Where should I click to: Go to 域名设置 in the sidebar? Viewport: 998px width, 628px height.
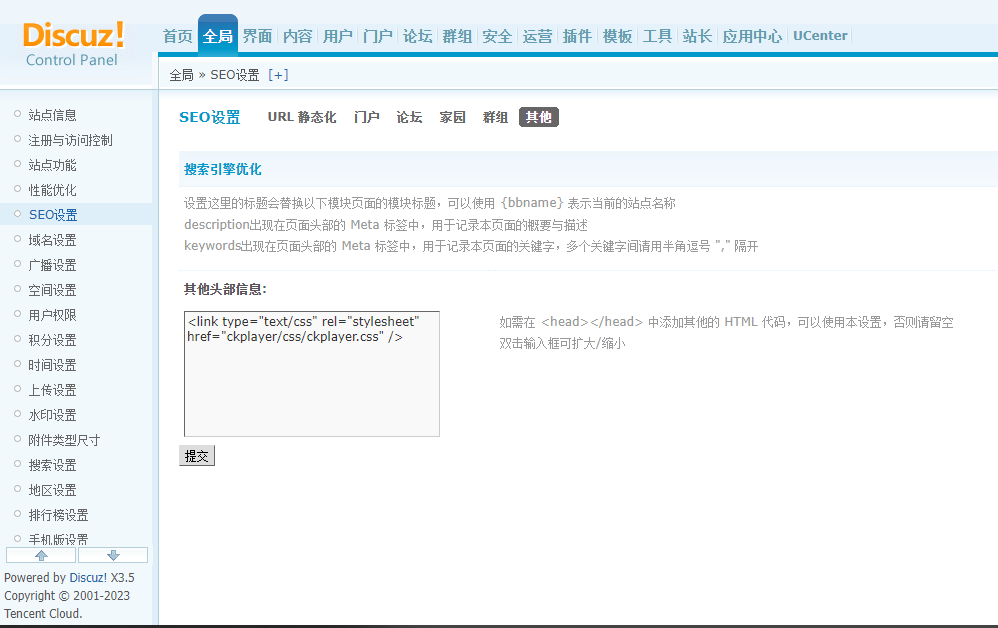[x=52, y=240]
